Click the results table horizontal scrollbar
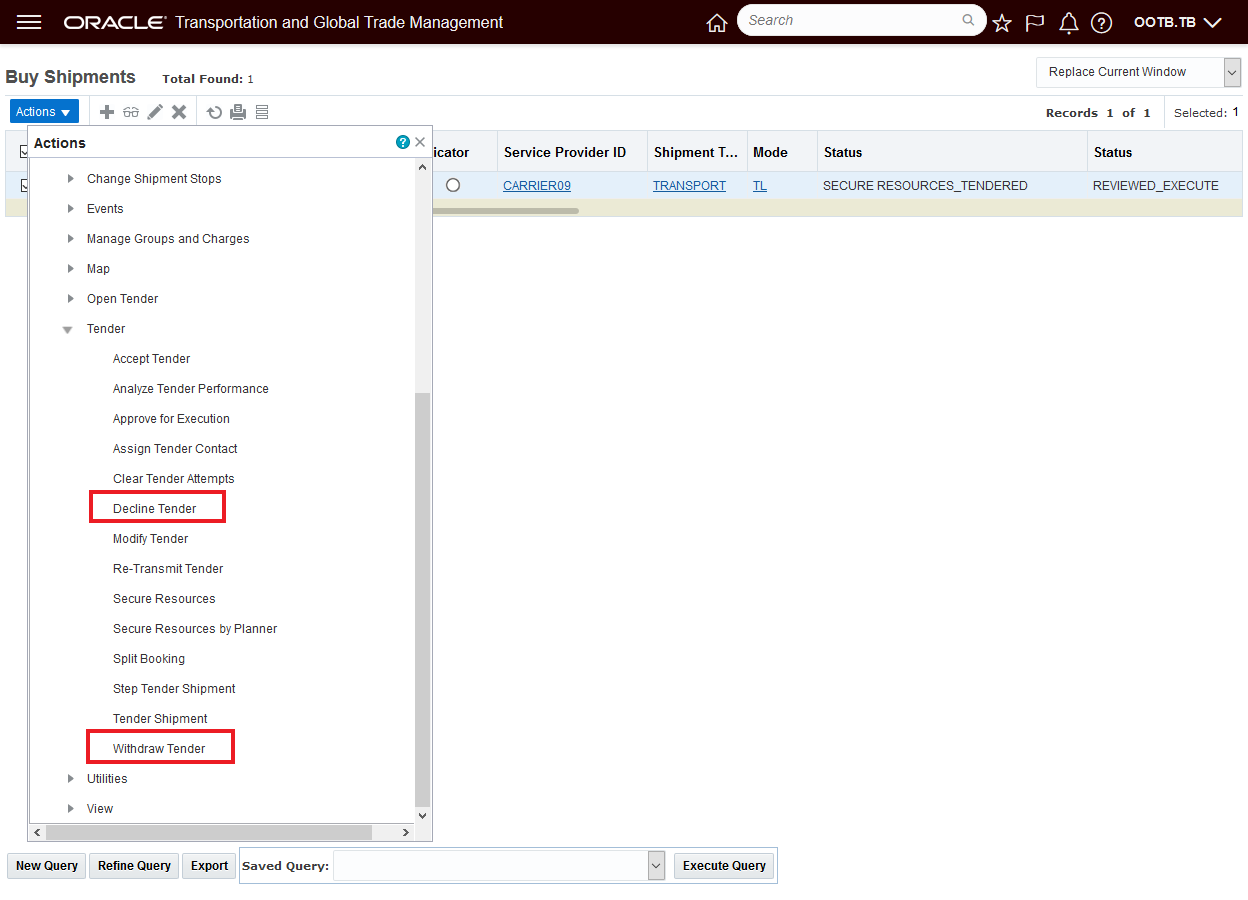The image size is (1248, 900). (x=506, y=211)
